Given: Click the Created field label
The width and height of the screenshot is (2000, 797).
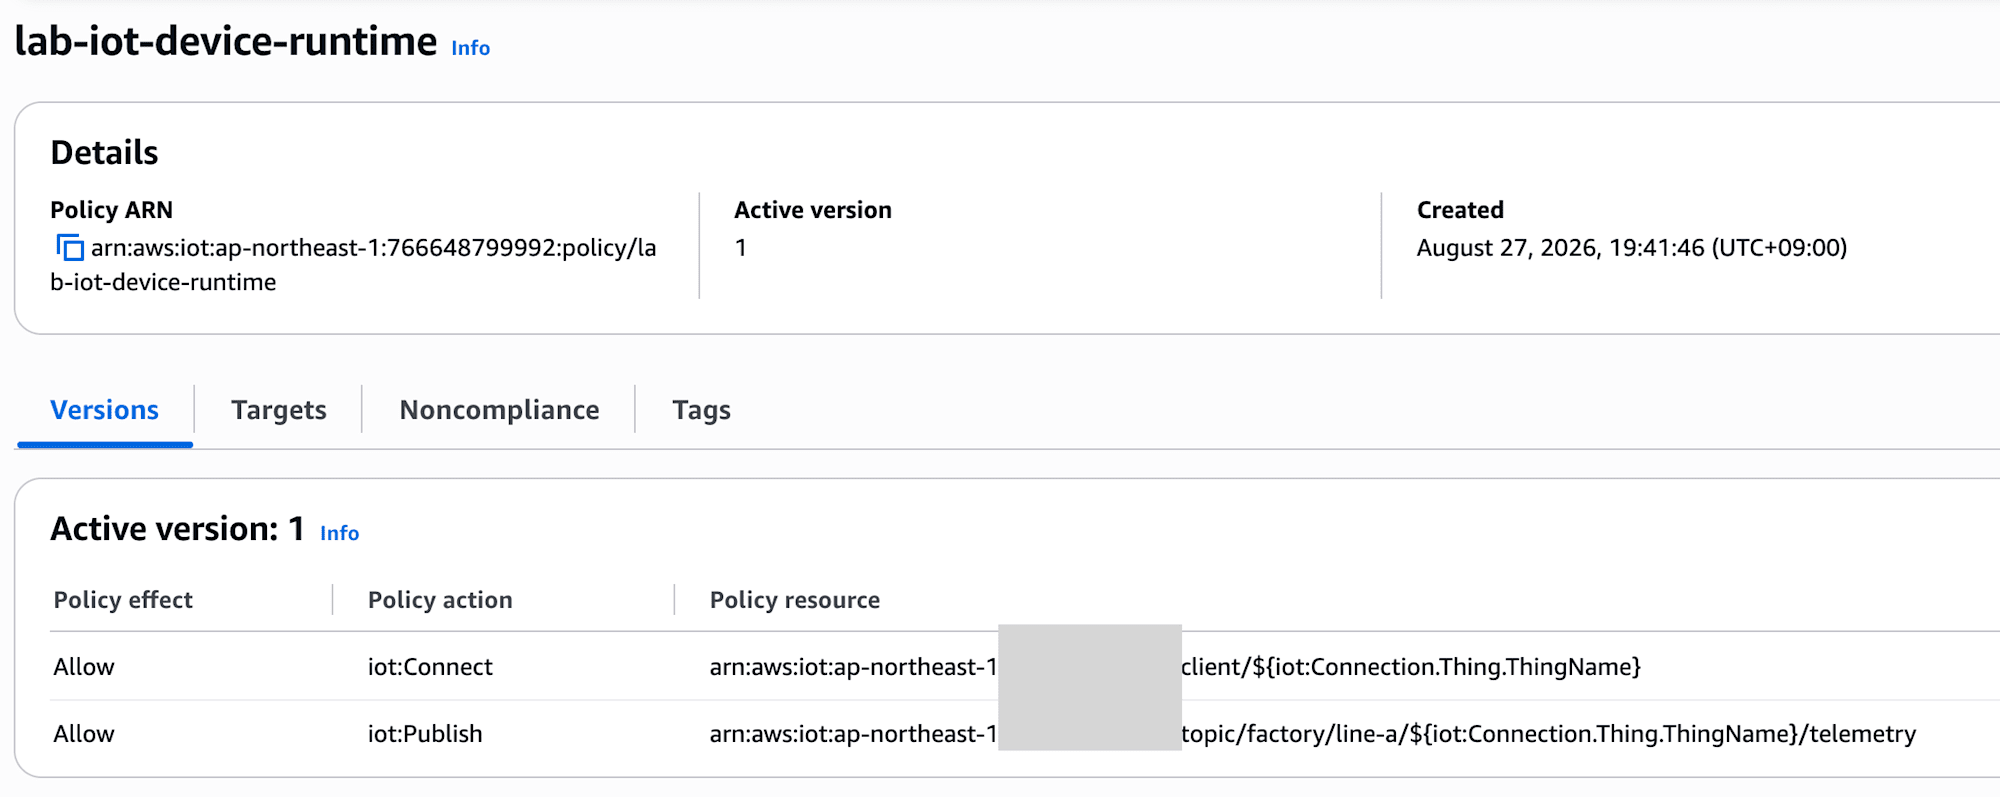Looking at the screenshot, I should 1460,210.
